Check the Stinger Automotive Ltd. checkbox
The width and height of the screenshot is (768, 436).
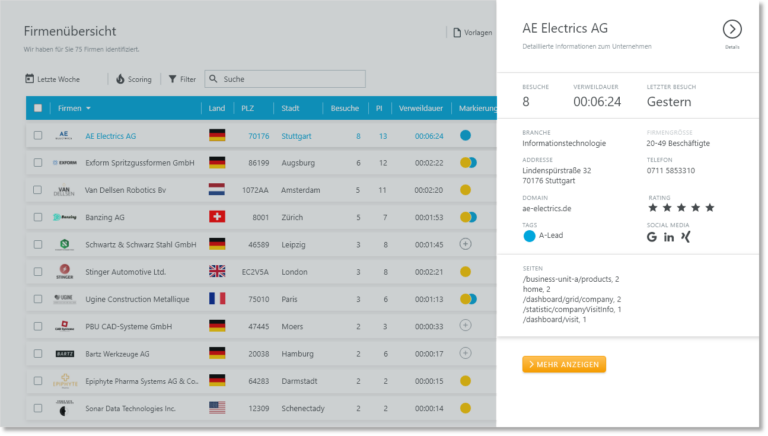coord(38,272)
